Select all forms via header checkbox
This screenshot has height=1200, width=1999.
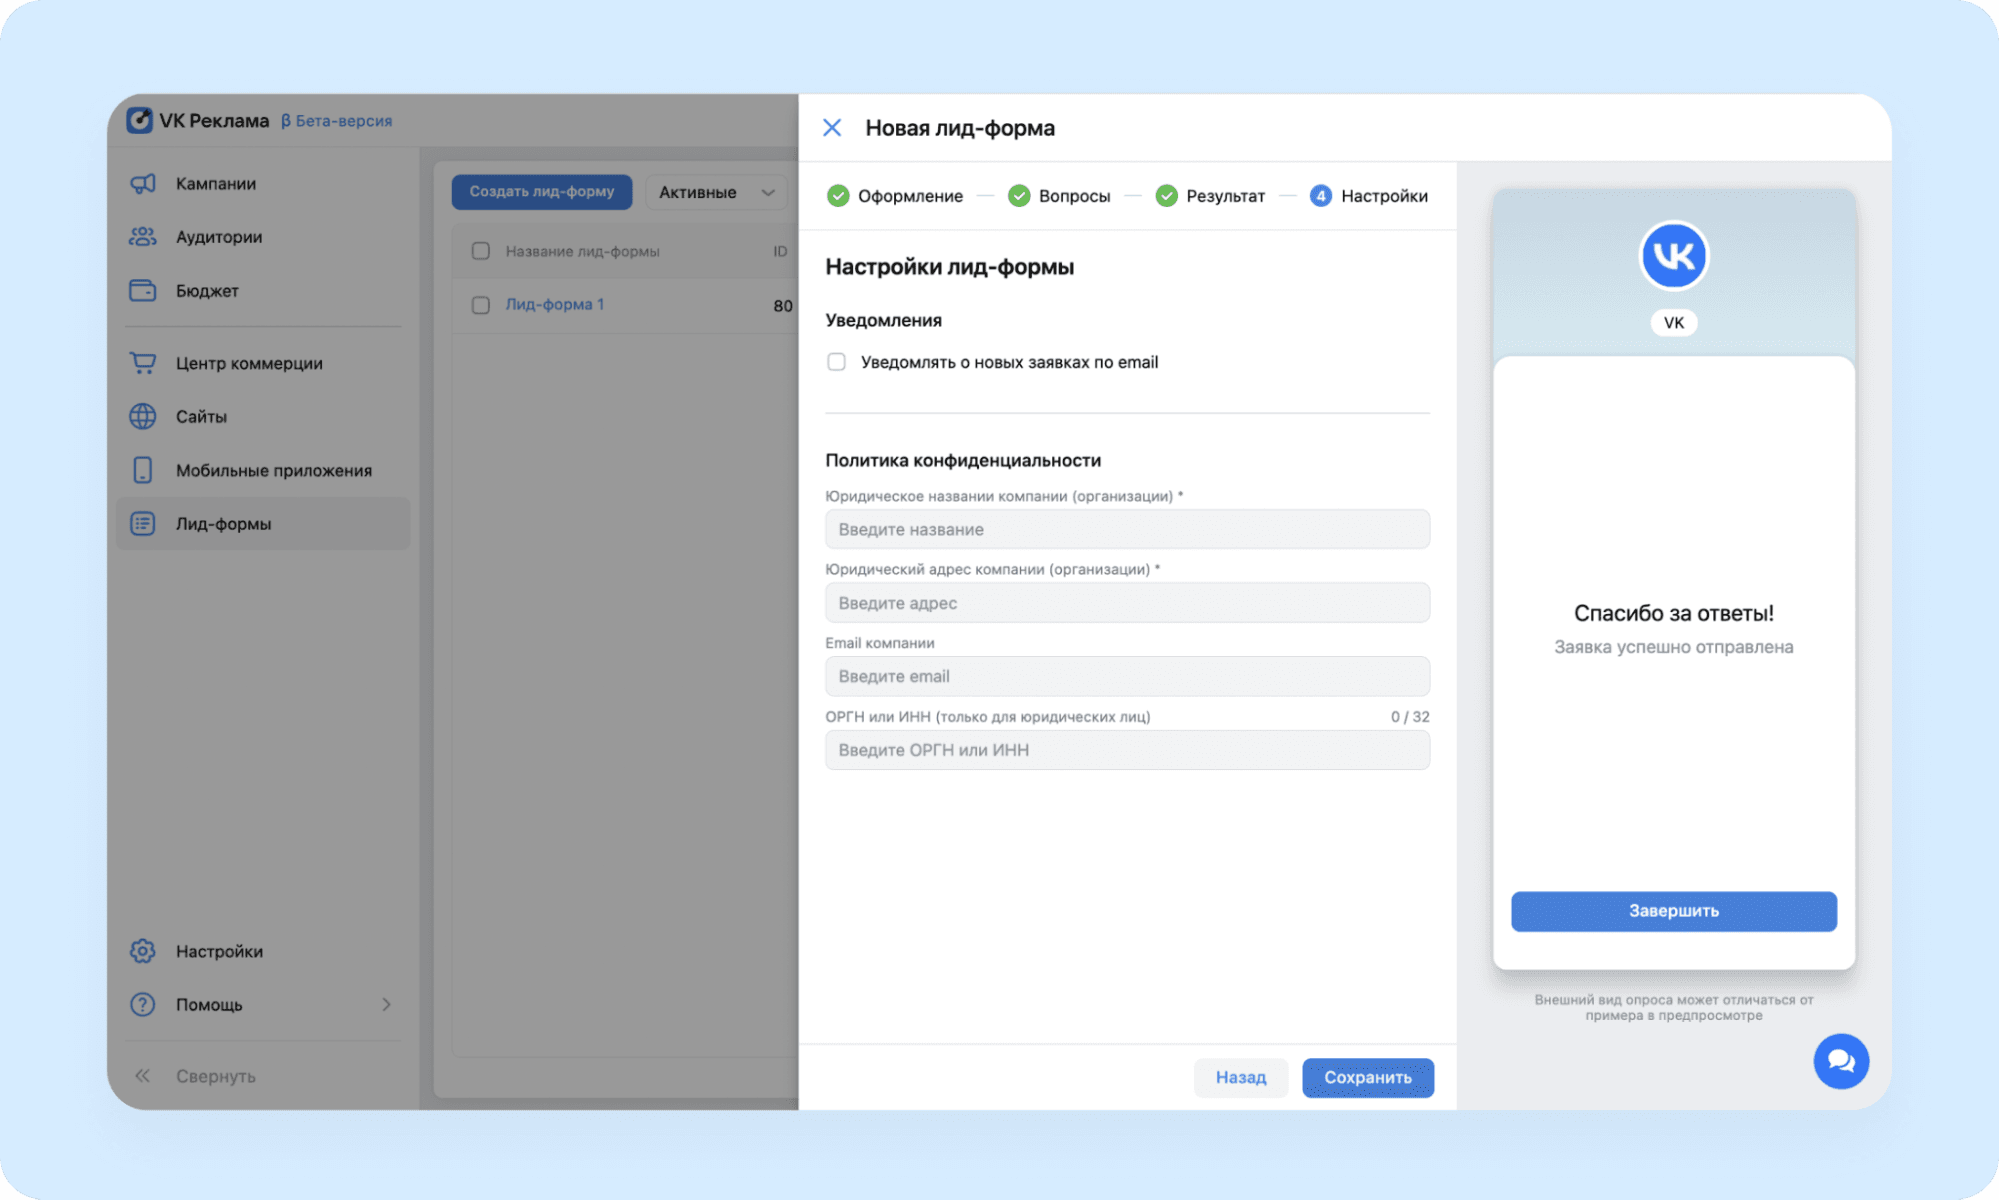click(481, 251)
